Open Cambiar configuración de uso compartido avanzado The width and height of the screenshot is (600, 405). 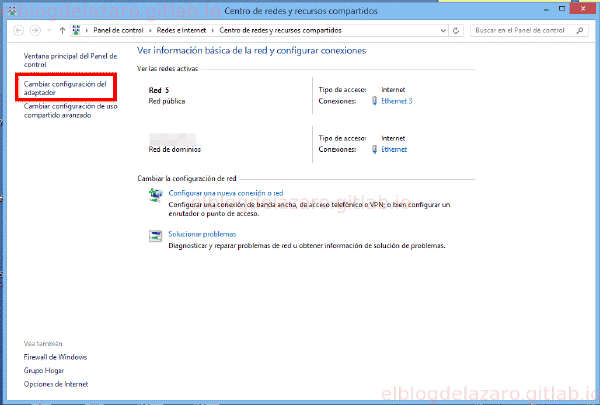coord(70,111)
